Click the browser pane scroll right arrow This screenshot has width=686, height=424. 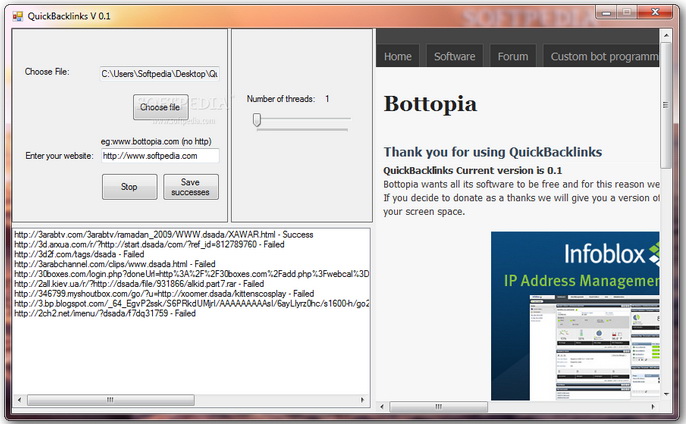653,407
